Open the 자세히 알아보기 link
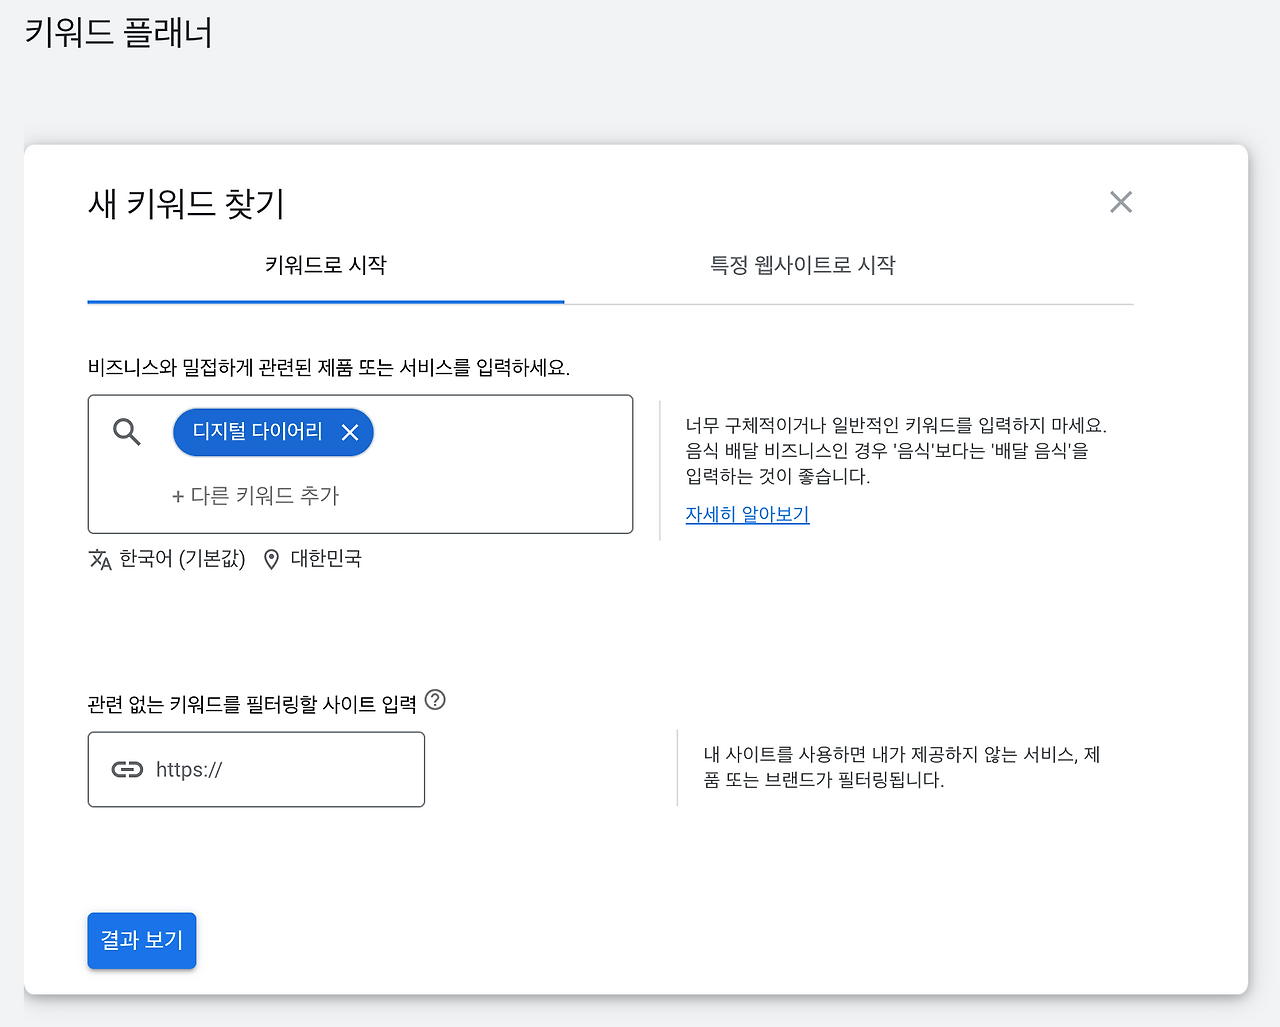The image size is (1280, 1027). (x=747, y=514)
